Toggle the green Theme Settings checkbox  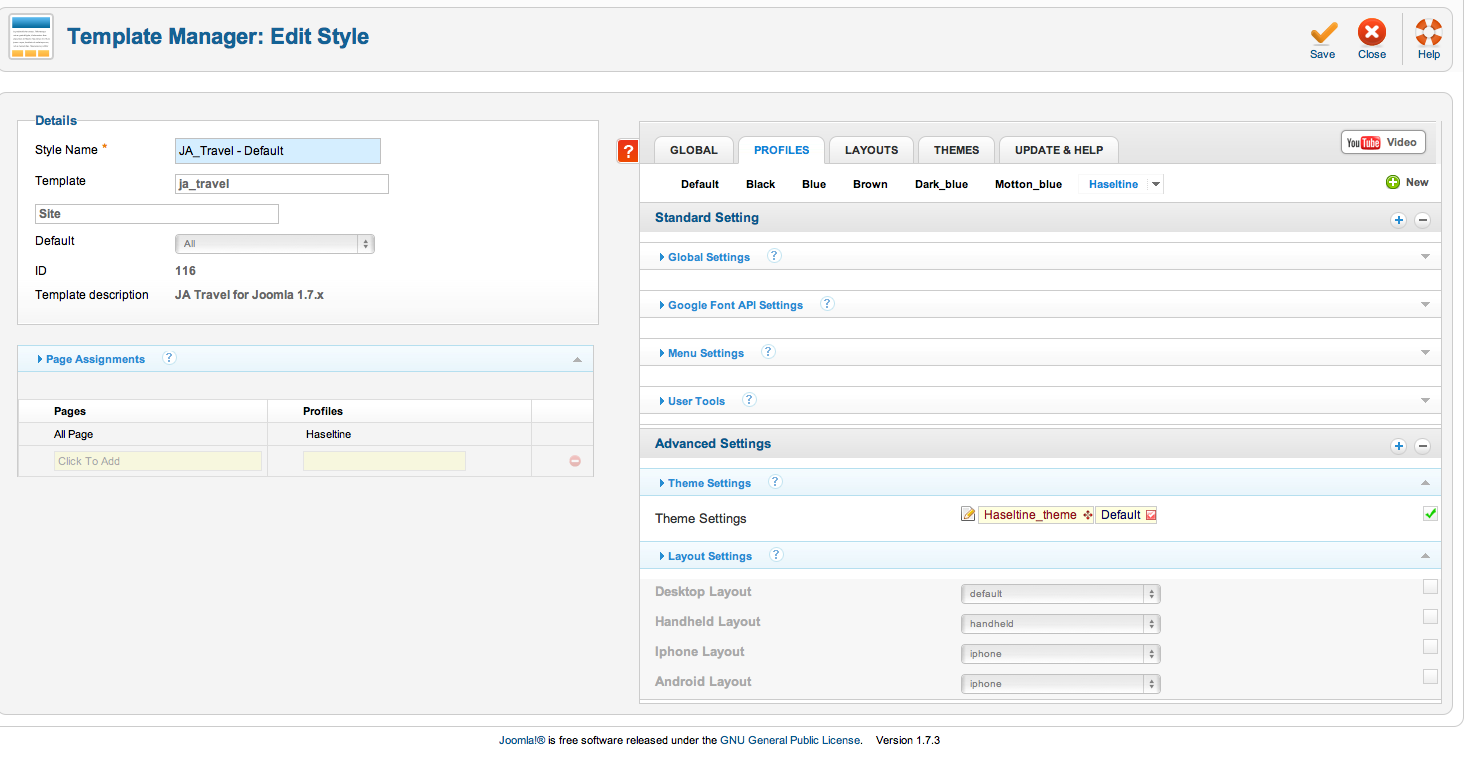(1430, 514)
